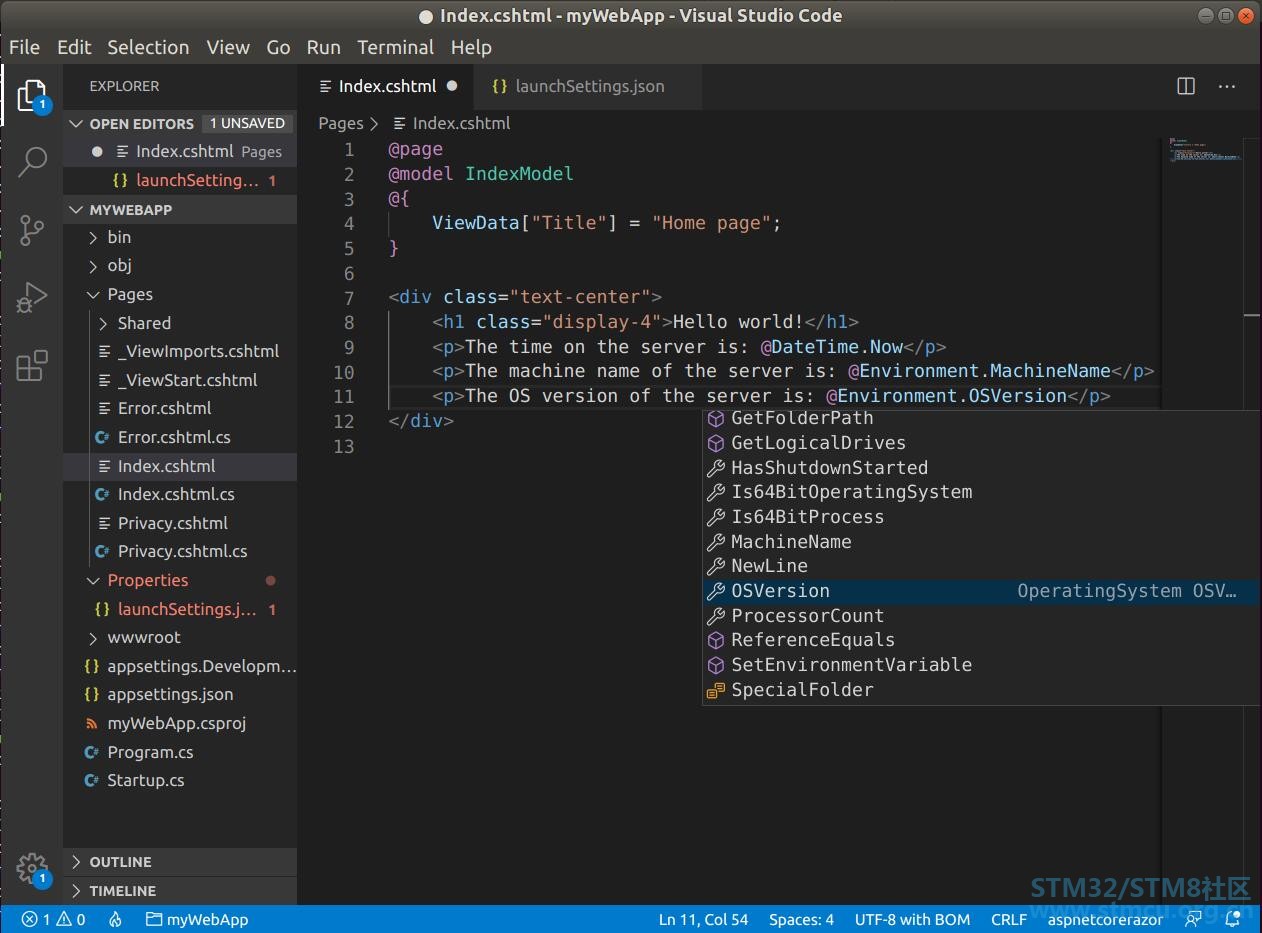Select HasShutdownStarted property suggestion
The image size is (1262, 933).
[980, 468]
